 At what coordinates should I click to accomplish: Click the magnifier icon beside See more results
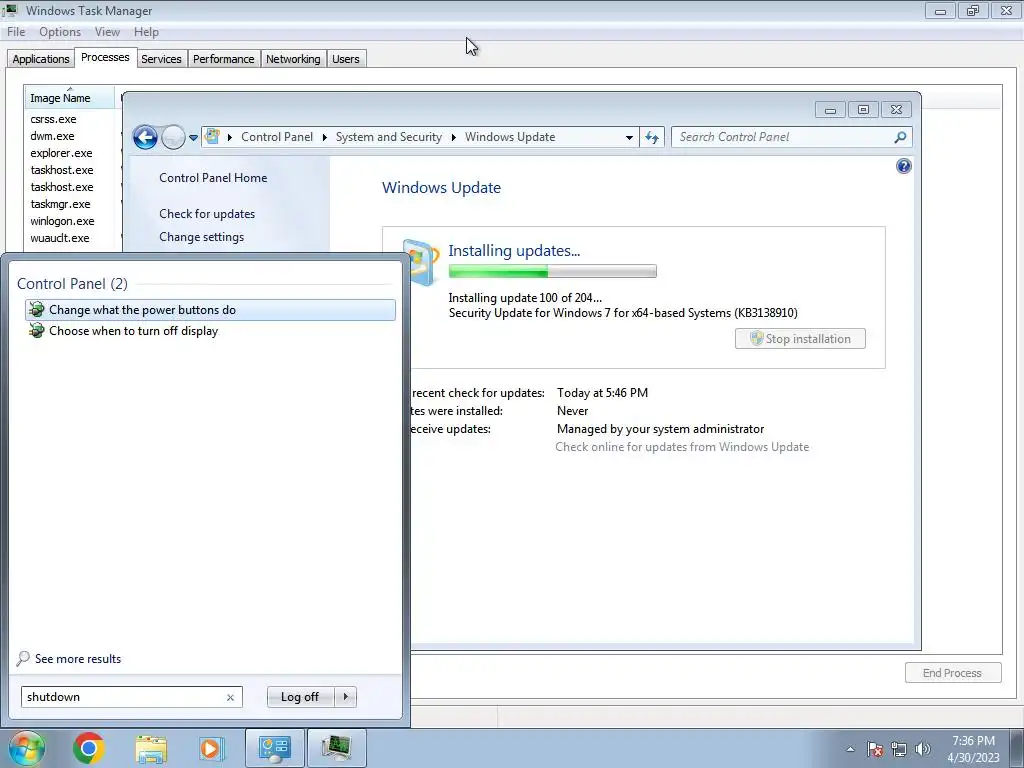click(24, 658)
